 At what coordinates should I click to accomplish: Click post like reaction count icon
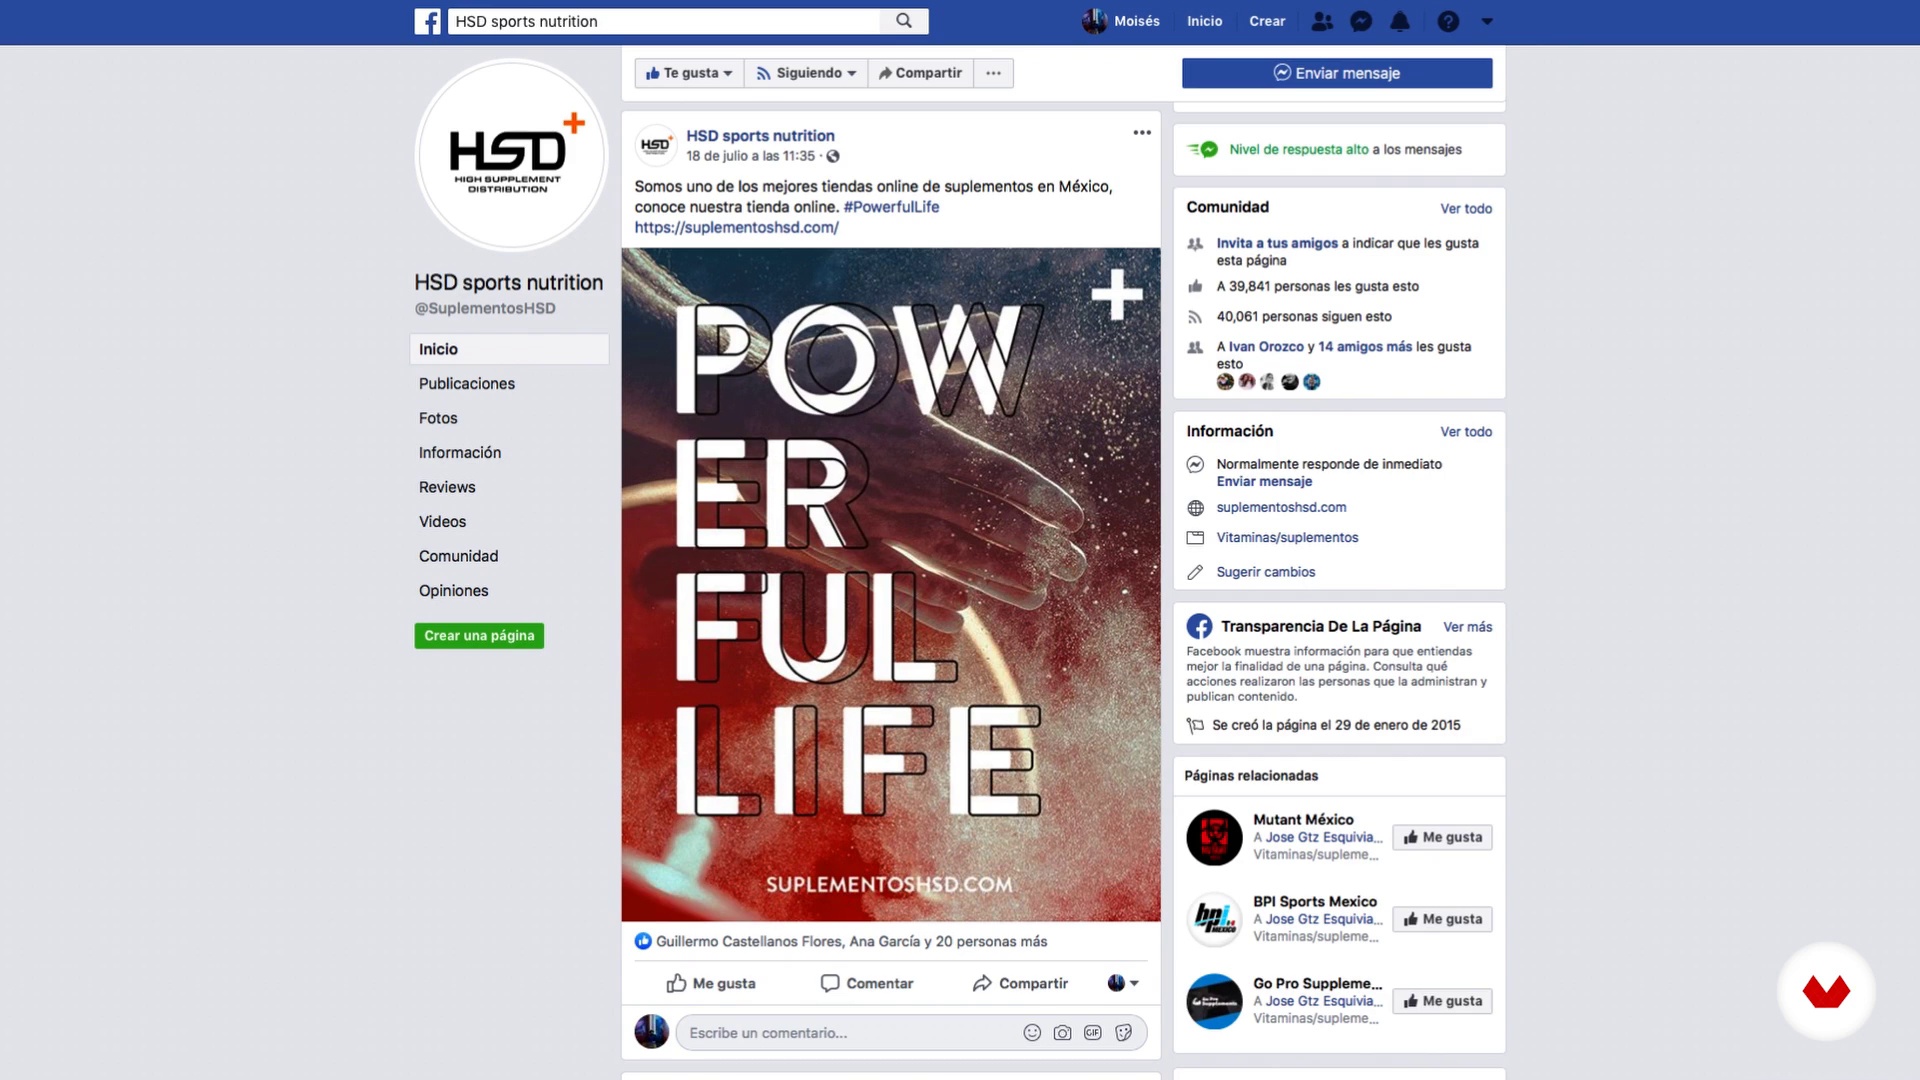pos(643,941)
